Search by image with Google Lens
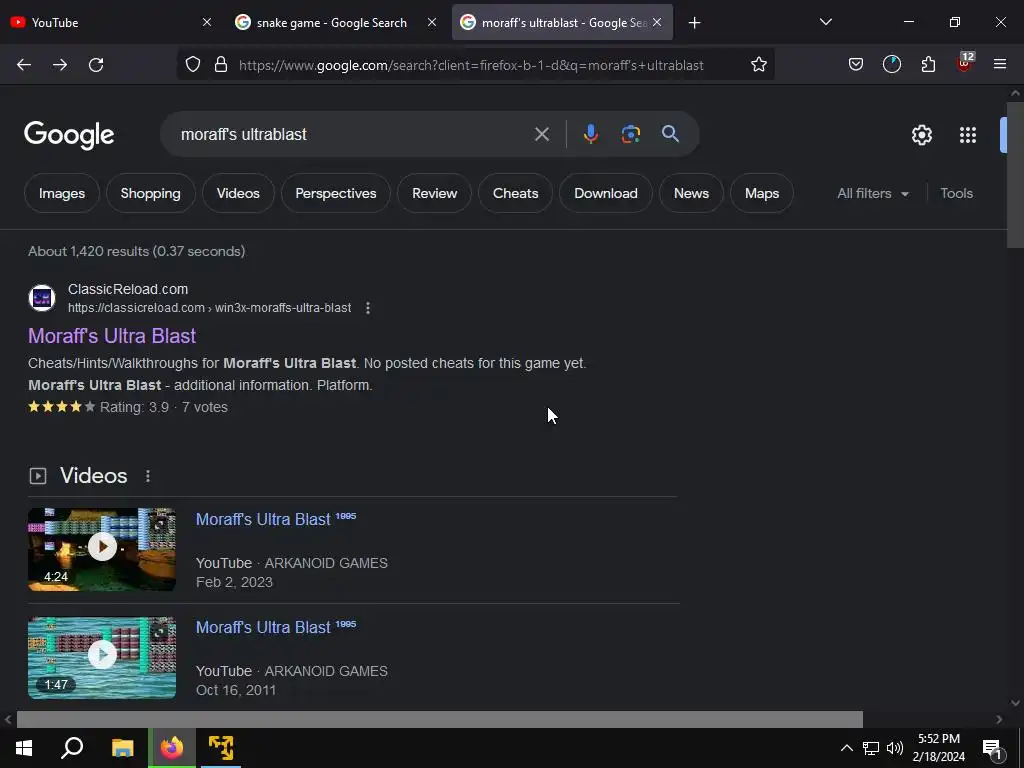The width and height of the screenshot is (1024, 768). 631,135
